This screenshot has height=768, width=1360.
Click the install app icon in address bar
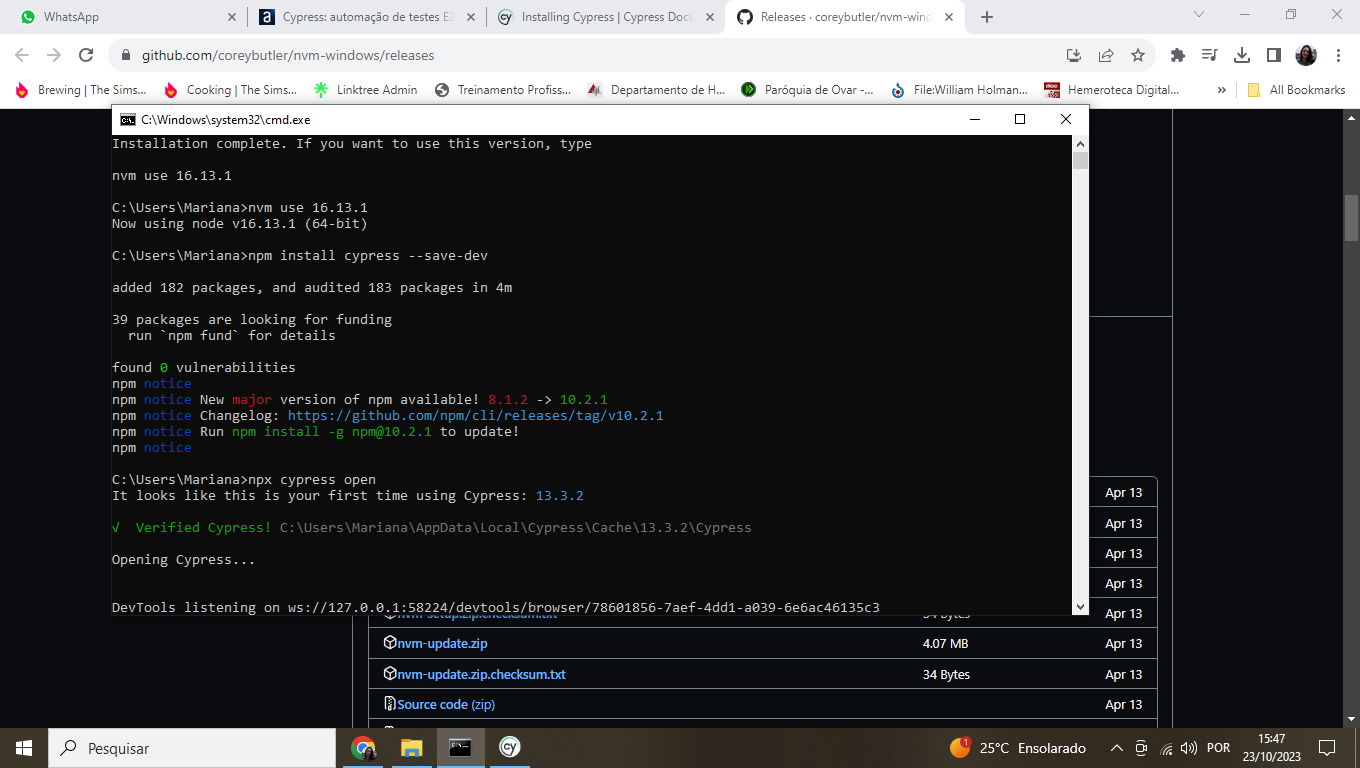coord(1074,55)
